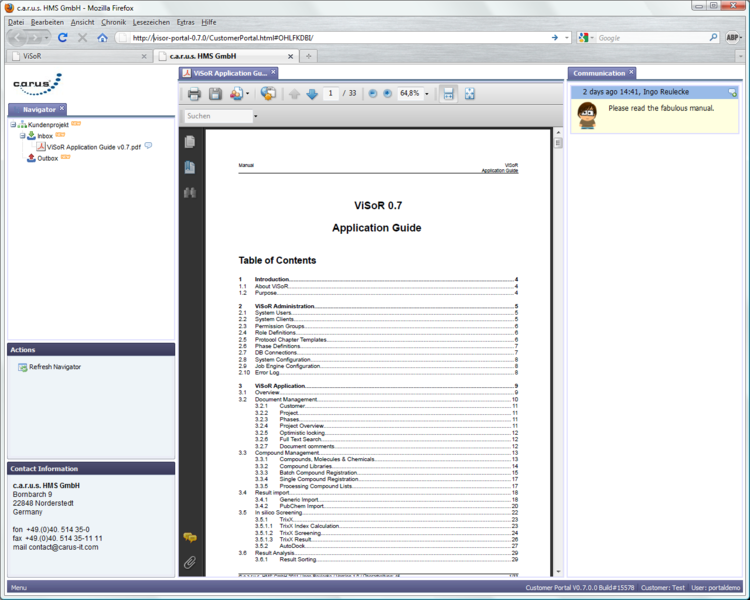
Task: Open the address bar history dropdown
Action: pos(567,37)
